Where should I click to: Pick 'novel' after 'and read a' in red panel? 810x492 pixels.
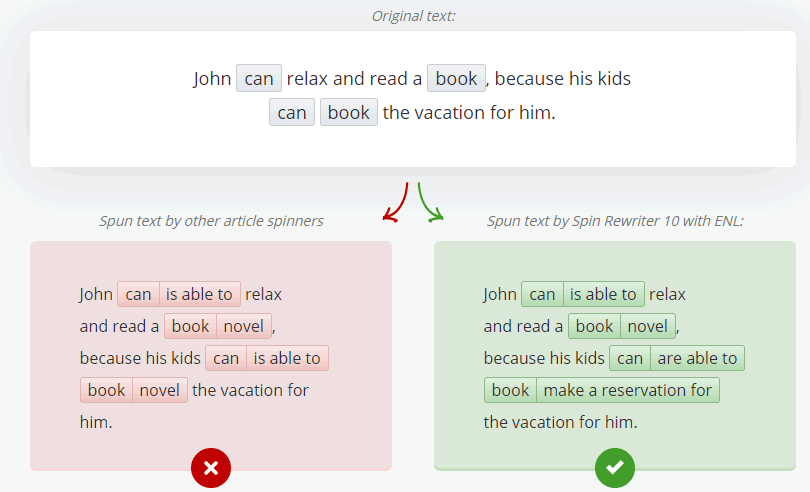point(243,326)
